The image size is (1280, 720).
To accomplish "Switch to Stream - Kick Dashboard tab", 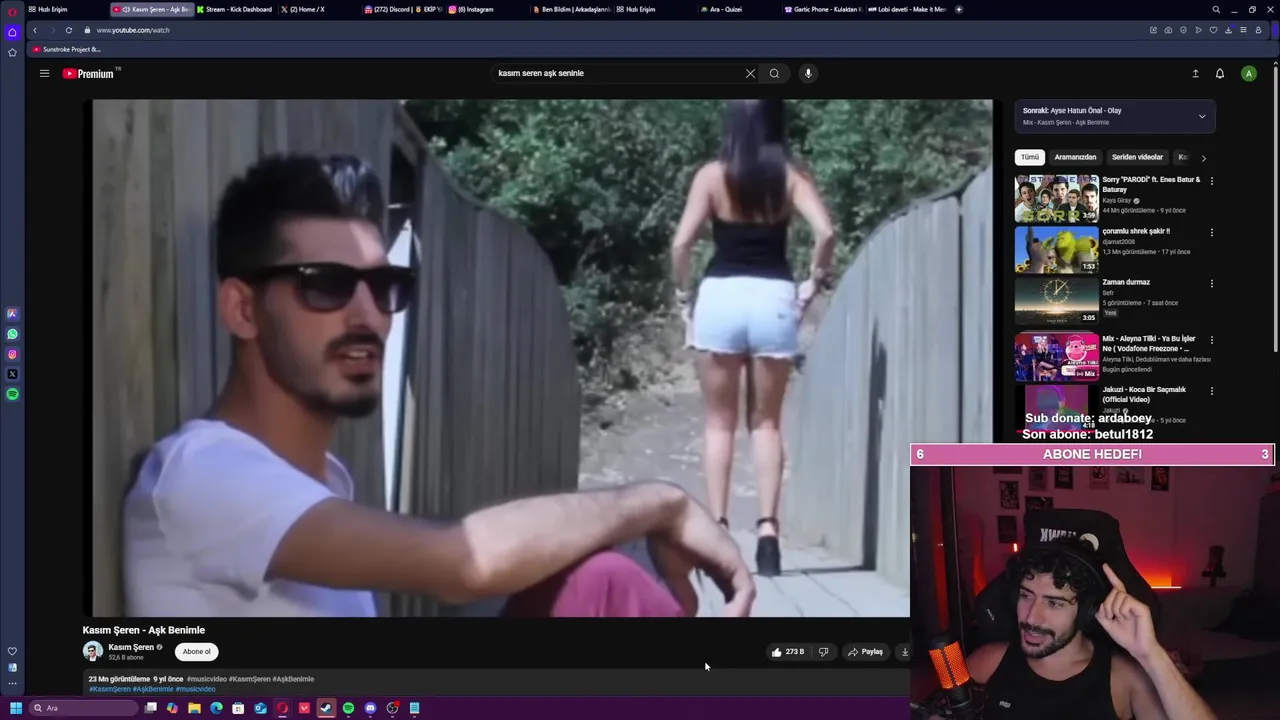I will [233, 9].
